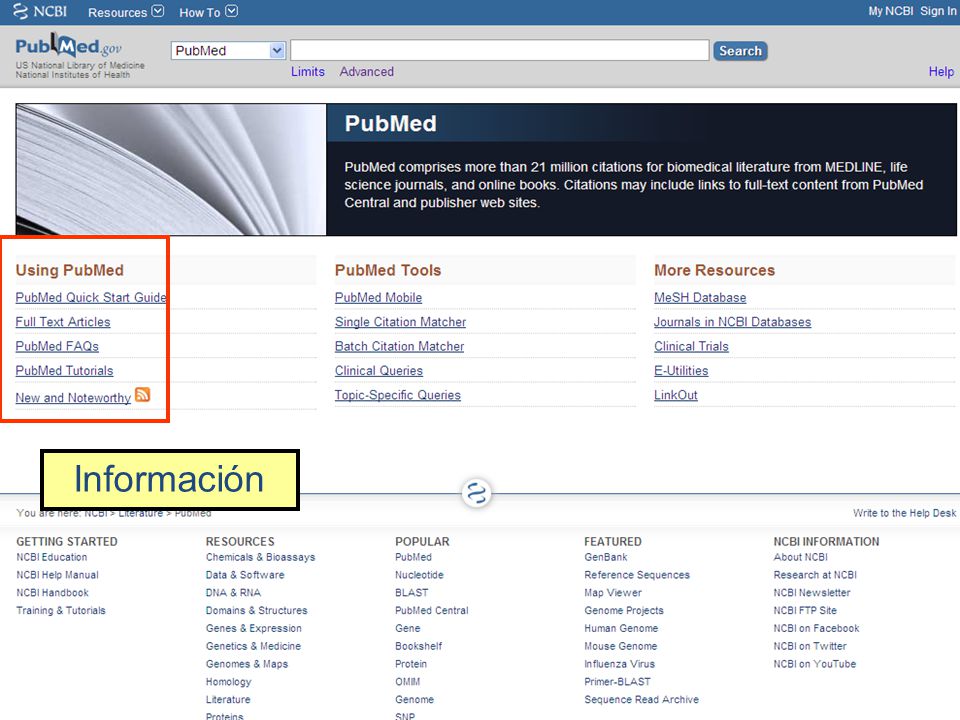
Task: Open Chemicals & Bioassays
Action: point(261,557)
